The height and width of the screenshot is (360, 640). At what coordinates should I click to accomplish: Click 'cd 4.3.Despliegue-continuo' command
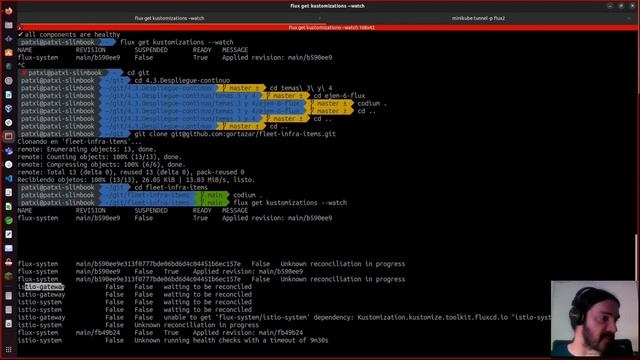tap(182, 80)
